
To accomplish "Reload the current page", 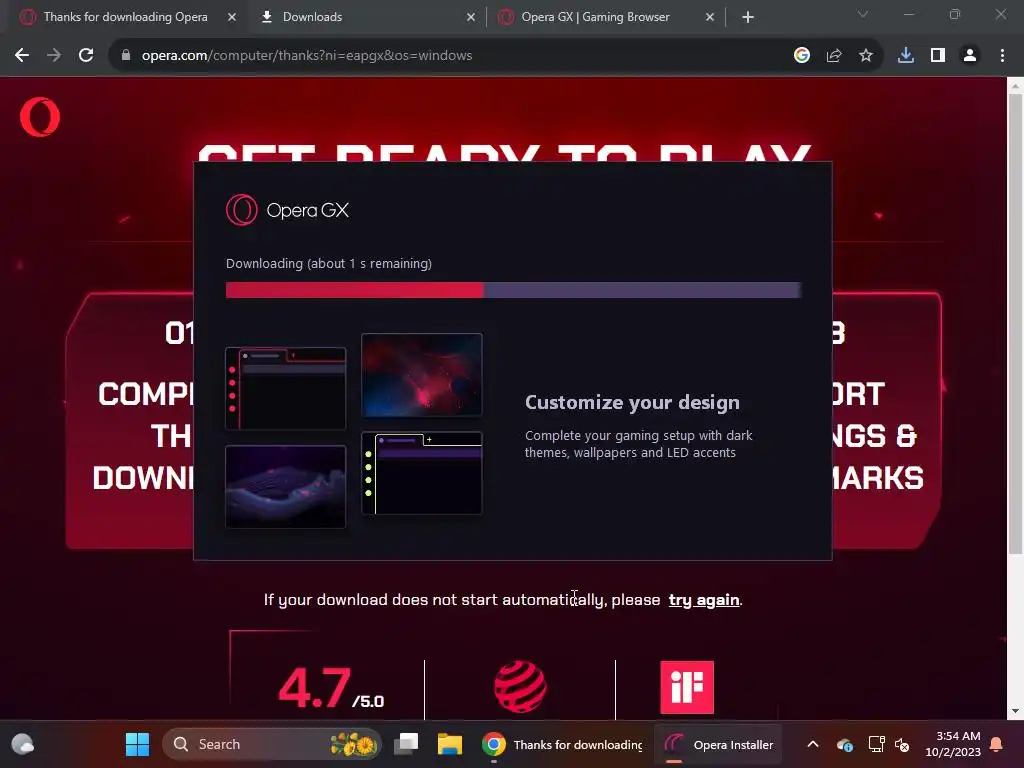I will [x=86, y=56].
